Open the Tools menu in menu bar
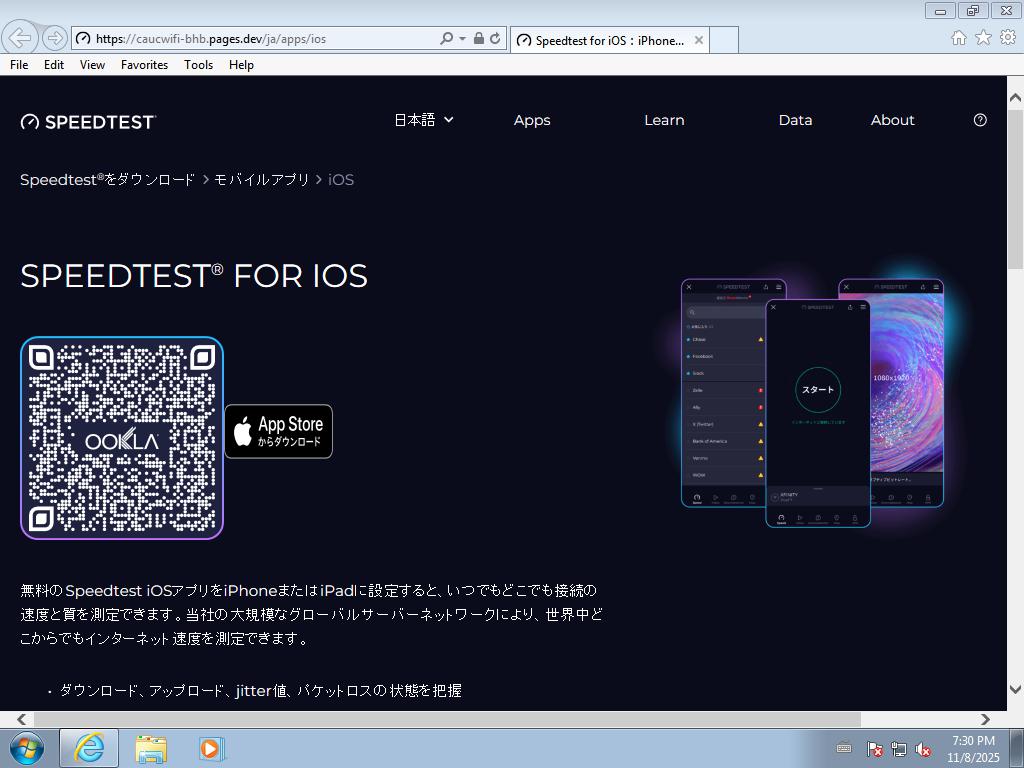Image resolution: width=1024 pixels, height=768 pixels. click(x=198, y=64)
